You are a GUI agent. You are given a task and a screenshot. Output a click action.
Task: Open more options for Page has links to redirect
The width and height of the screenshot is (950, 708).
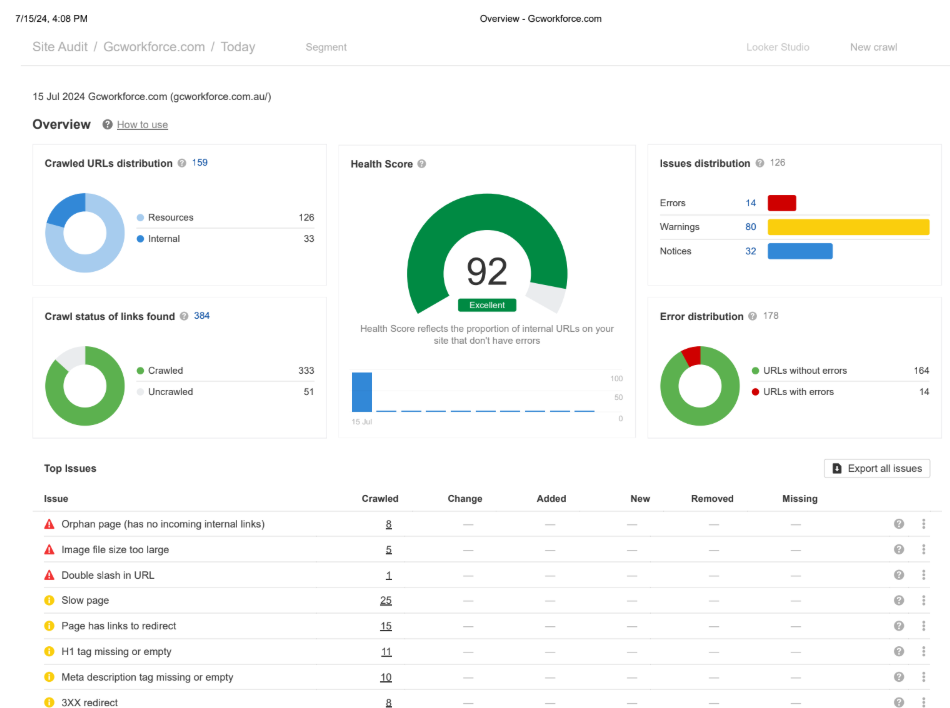pos(924,626)
